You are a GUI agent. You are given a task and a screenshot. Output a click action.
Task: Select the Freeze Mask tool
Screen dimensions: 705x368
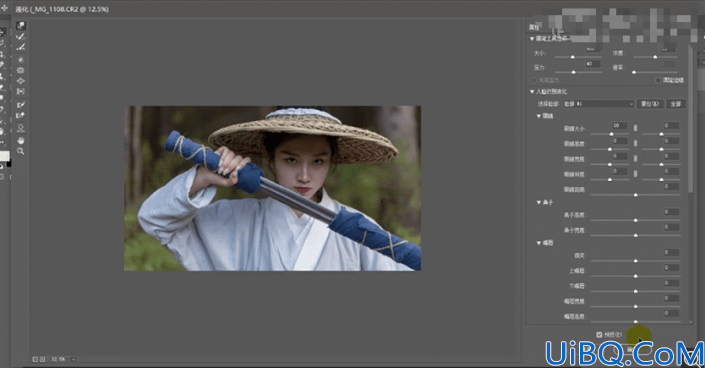[21, 105]
